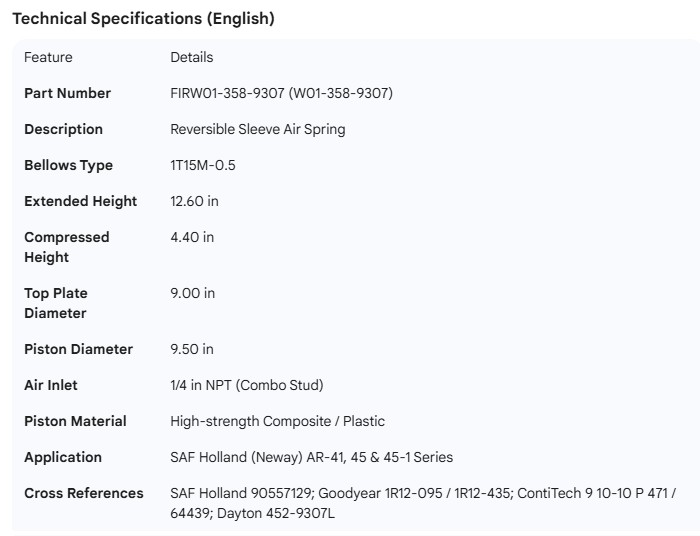Click the Compressed Height label

point(66,247)
